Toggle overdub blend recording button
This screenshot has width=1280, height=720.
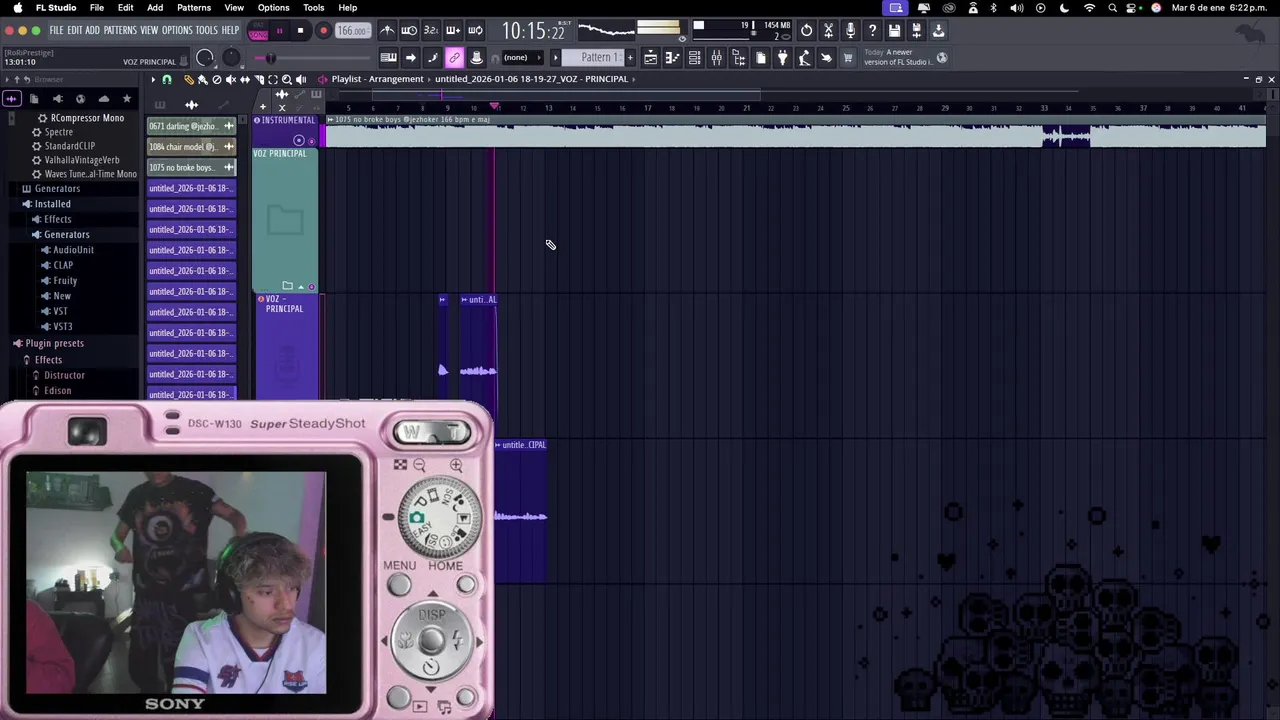453,31
